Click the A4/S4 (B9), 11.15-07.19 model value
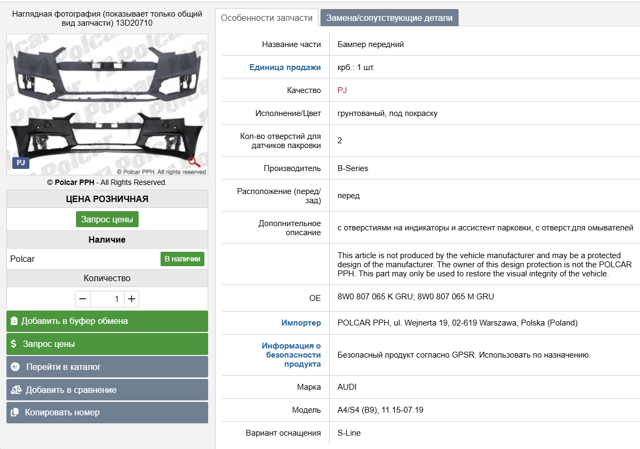This screenshot has height=449, width=640. tap(380, 410)
